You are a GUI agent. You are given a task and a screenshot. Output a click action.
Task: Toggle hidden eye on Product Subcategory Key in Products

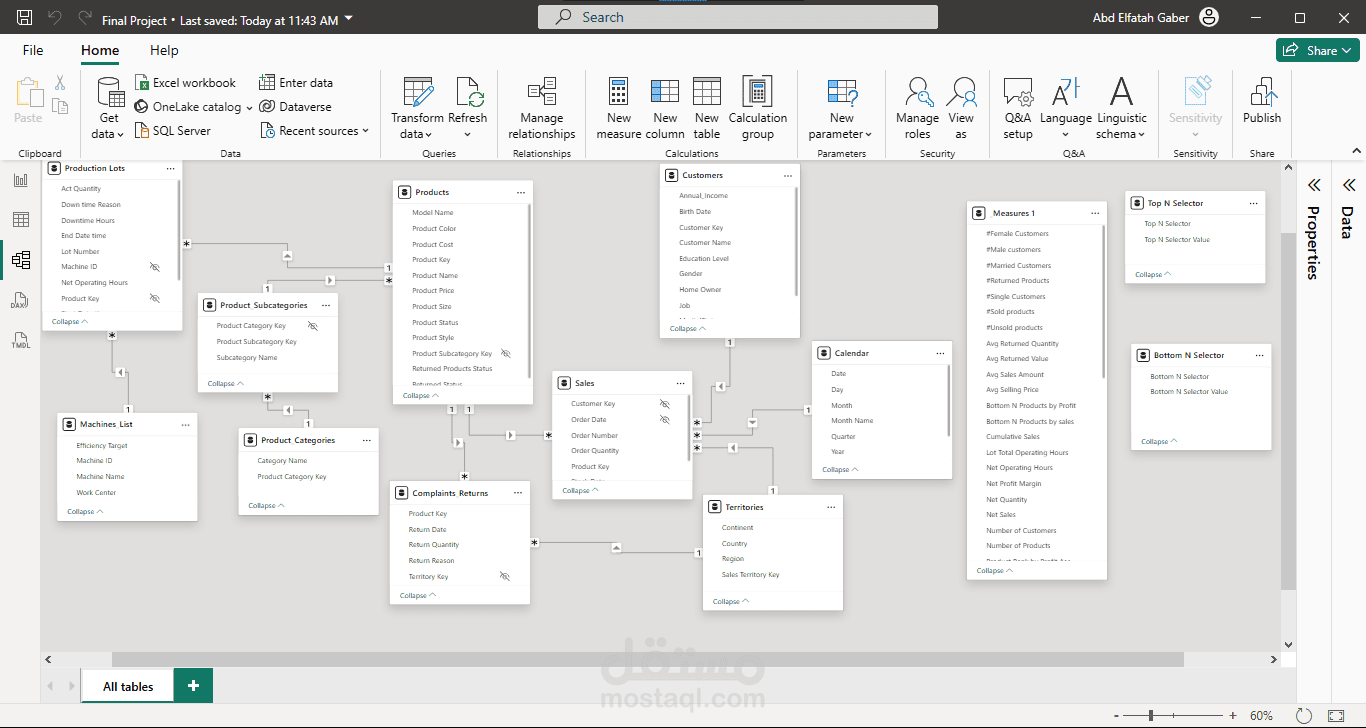tap(505, 353)
